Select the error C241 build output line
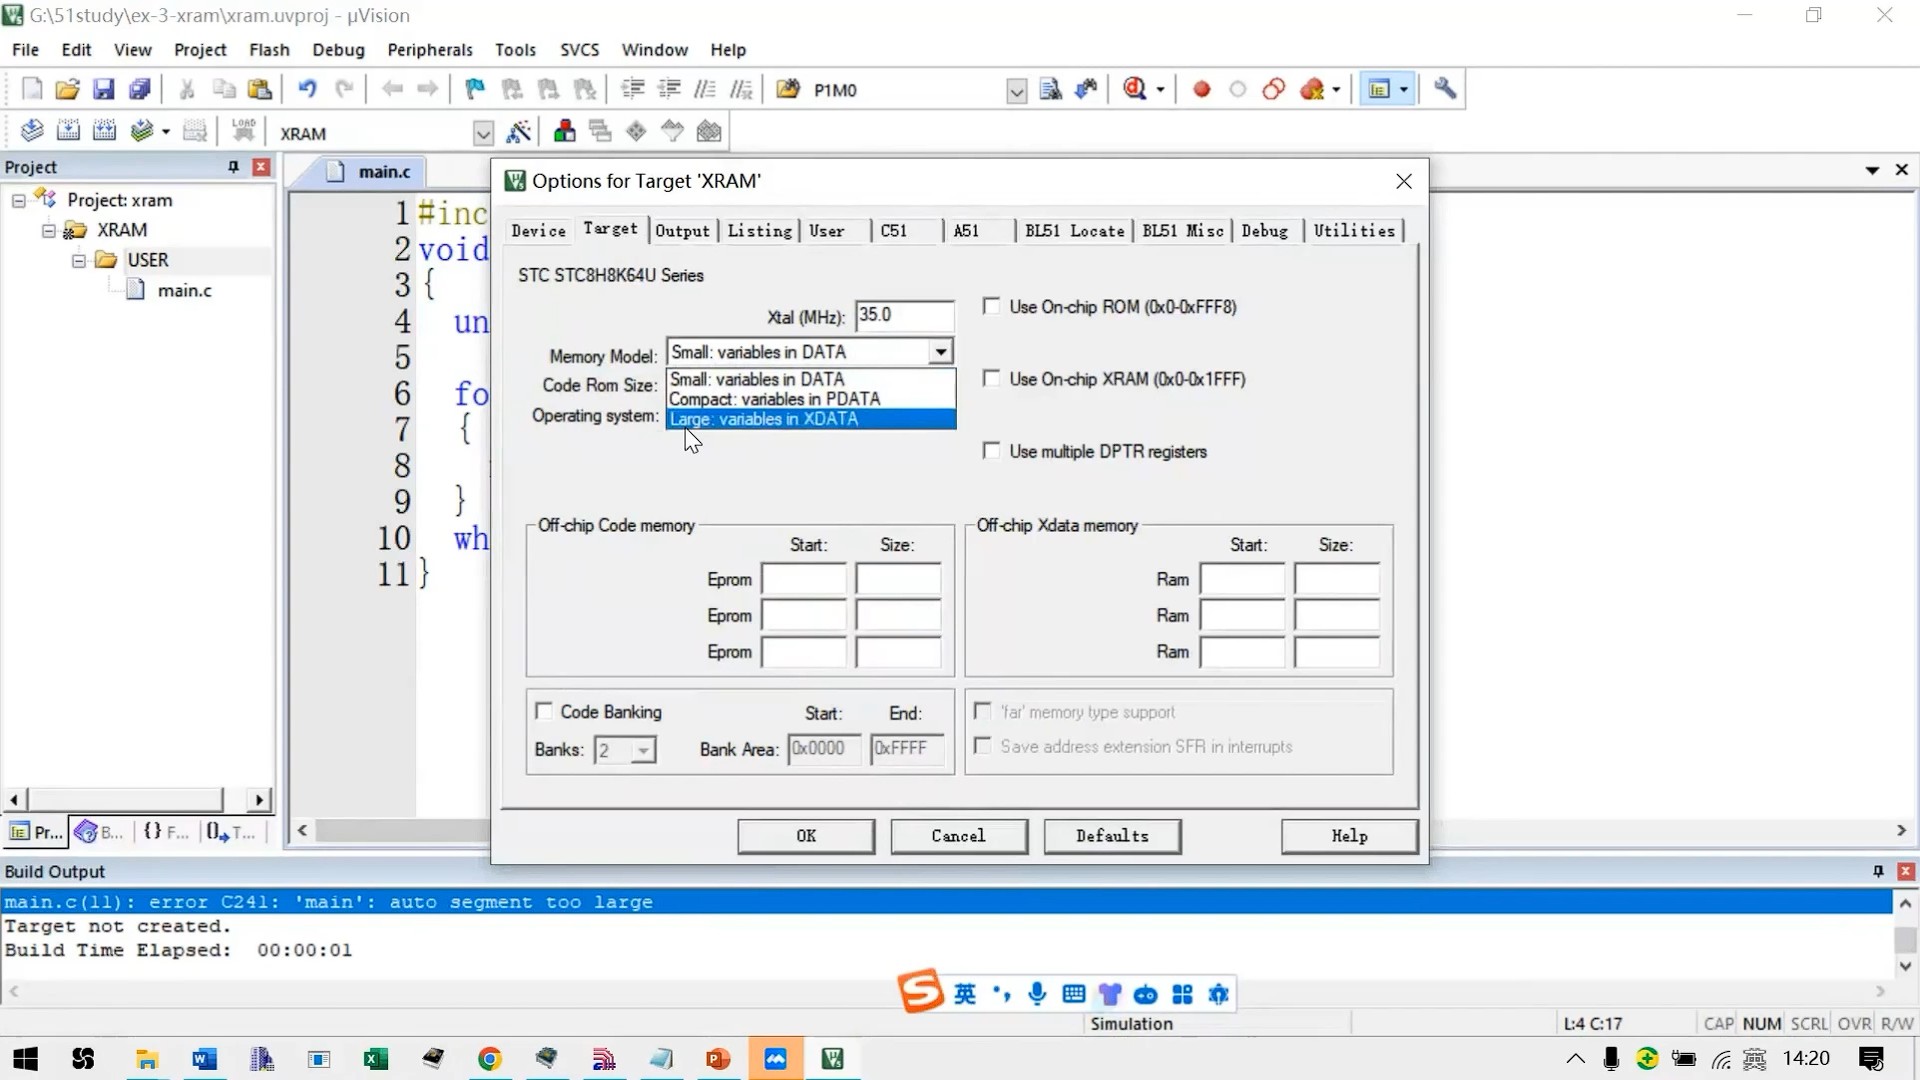 coord(946,902)
